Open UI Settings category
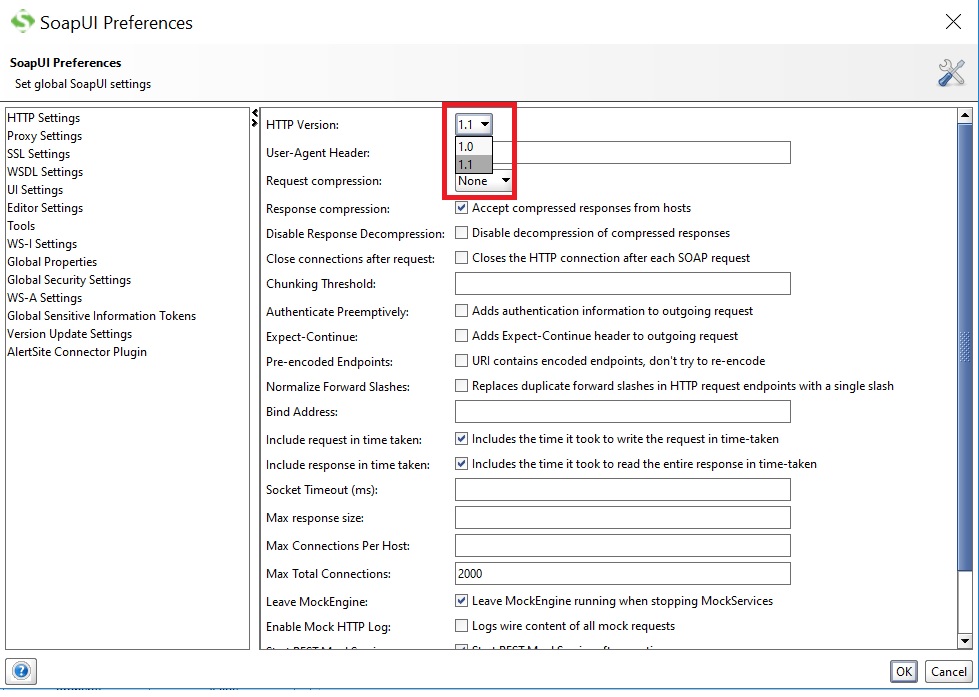 (x=35, y=190)
